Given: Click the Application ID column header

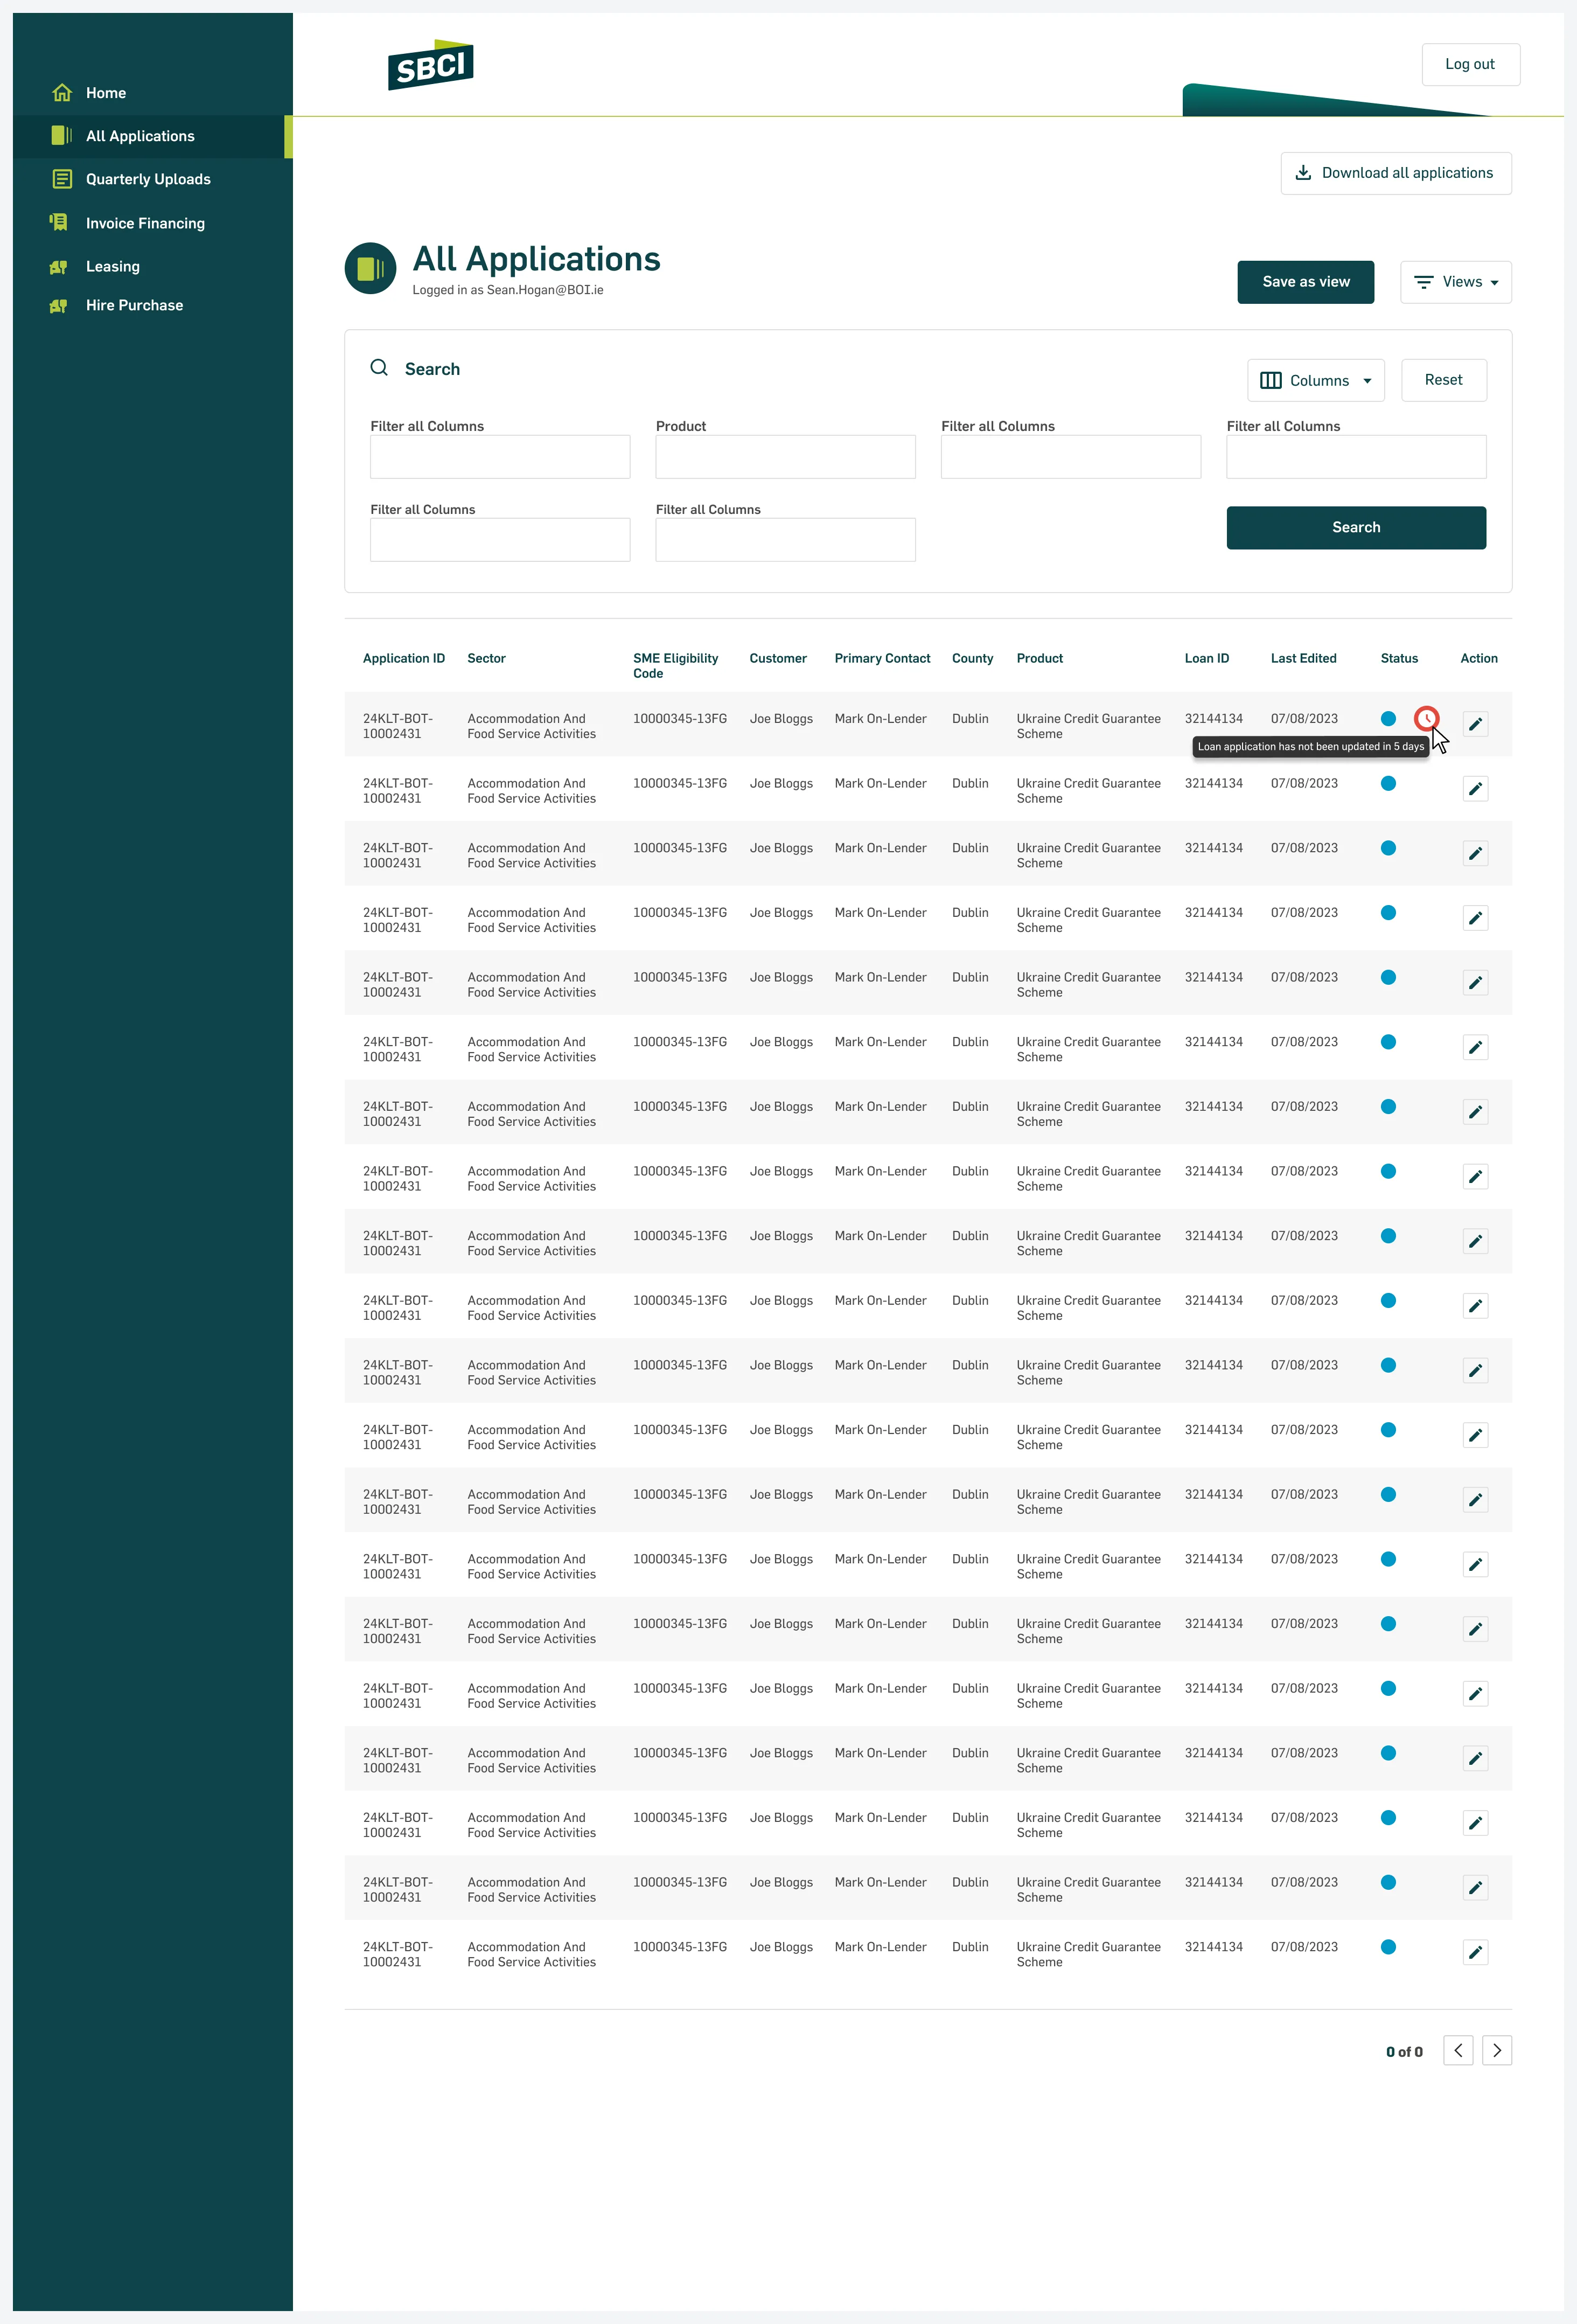Looking at the screenshot, I should 404,658.
